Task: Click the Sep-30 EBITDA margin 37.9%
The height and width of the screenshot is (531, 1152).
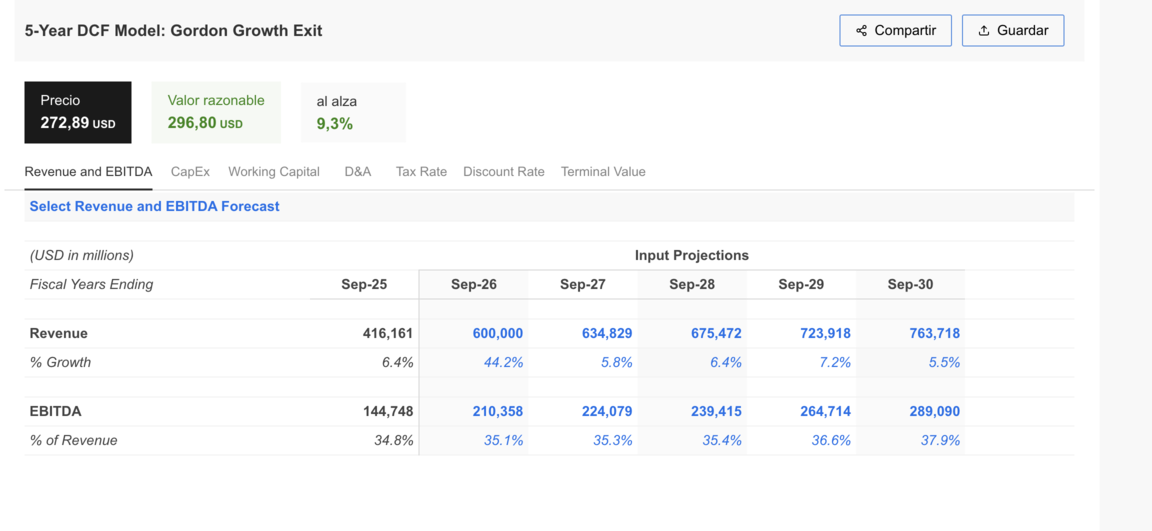Action: point(940,441)
